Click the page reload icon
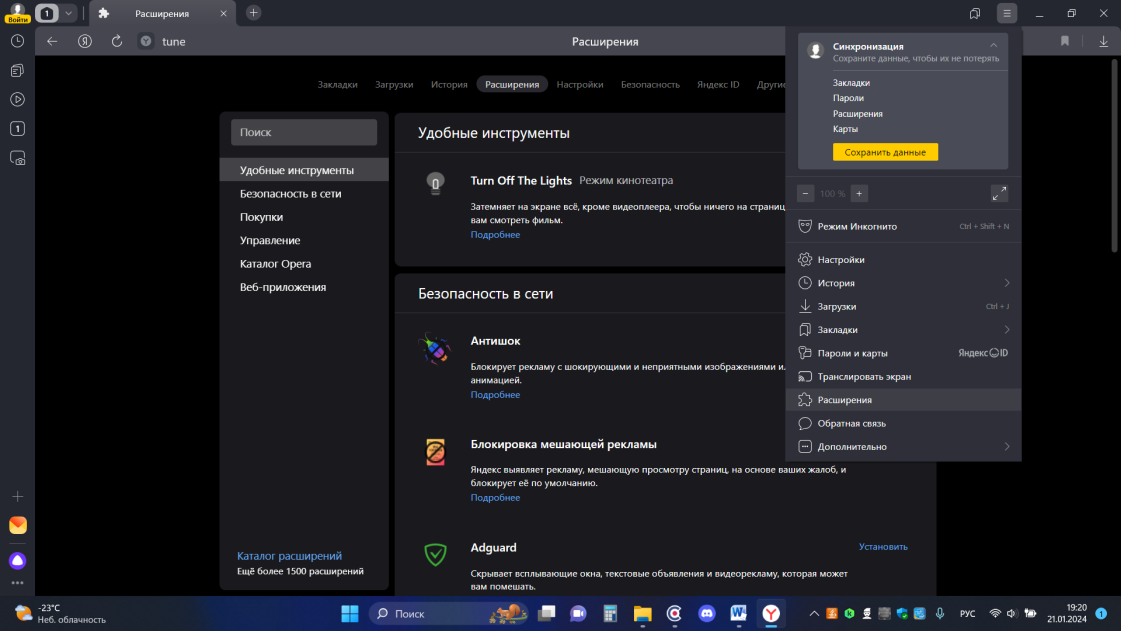The image size is (1121, 631). point(117,41)
